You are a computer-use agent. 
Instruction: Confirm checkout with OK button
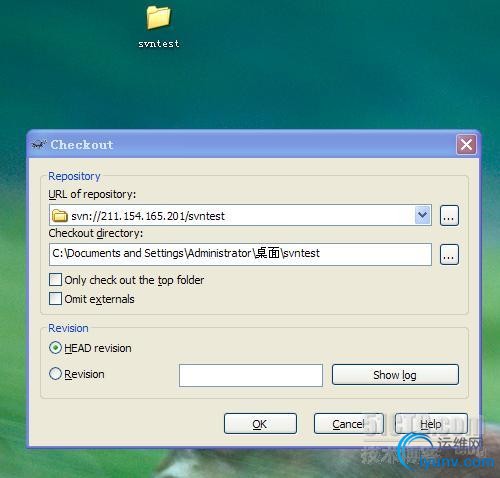click(x=260, y=424)
